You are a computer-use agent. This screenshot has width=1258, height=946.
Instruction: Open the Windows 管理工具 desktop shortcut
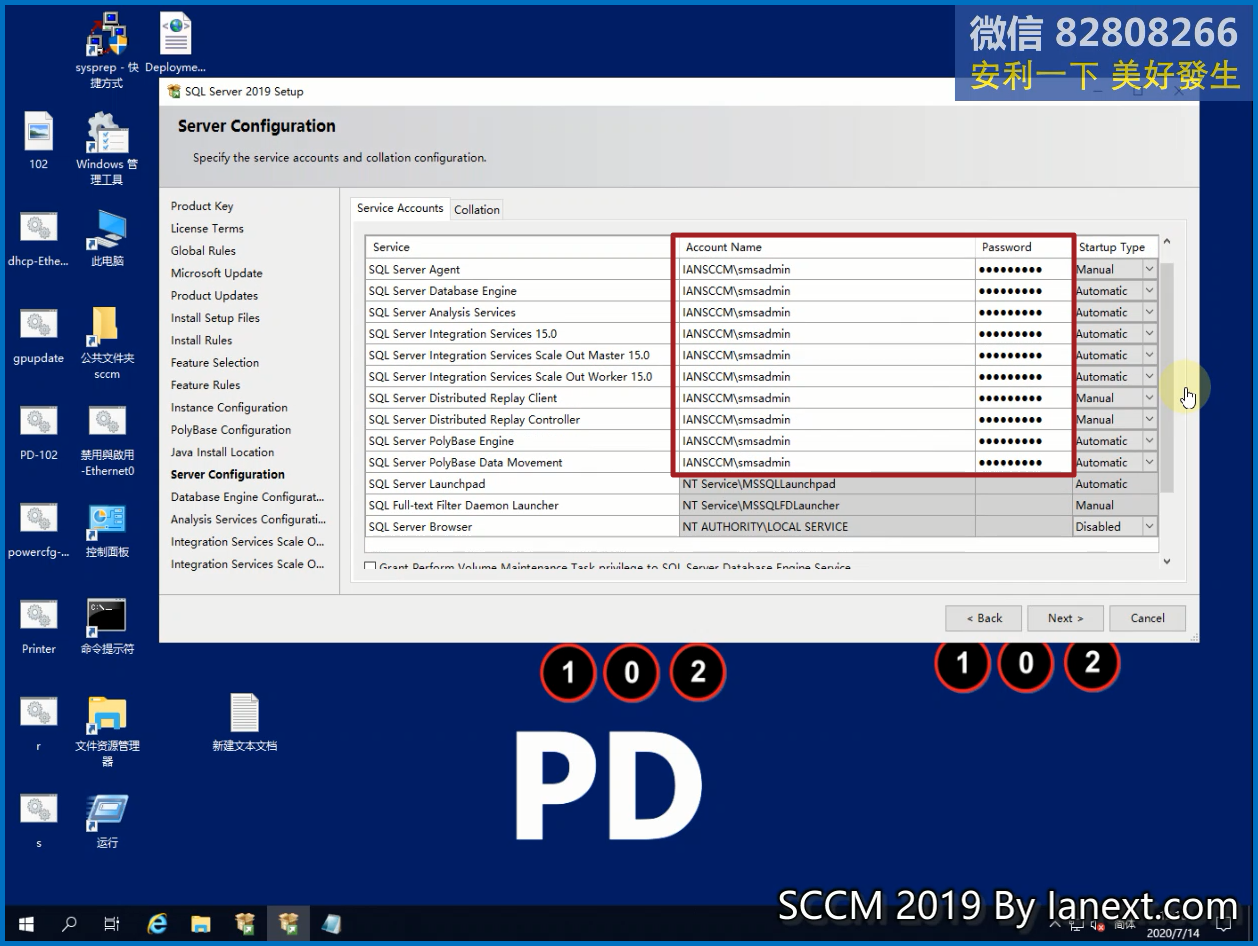107,148
